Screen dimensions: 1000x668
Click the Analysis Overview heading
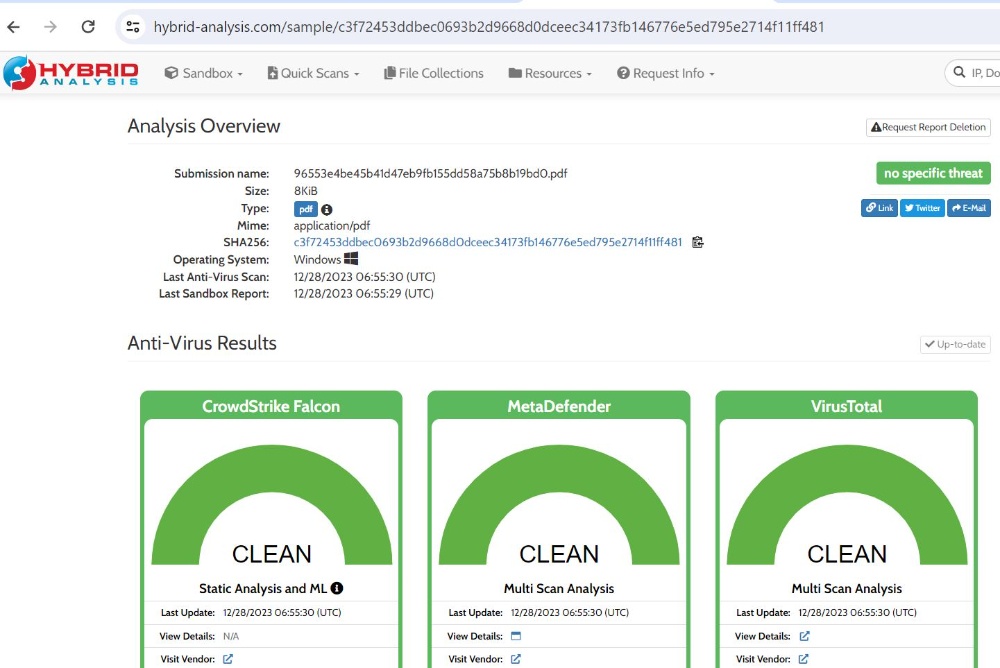pos(204,126)
